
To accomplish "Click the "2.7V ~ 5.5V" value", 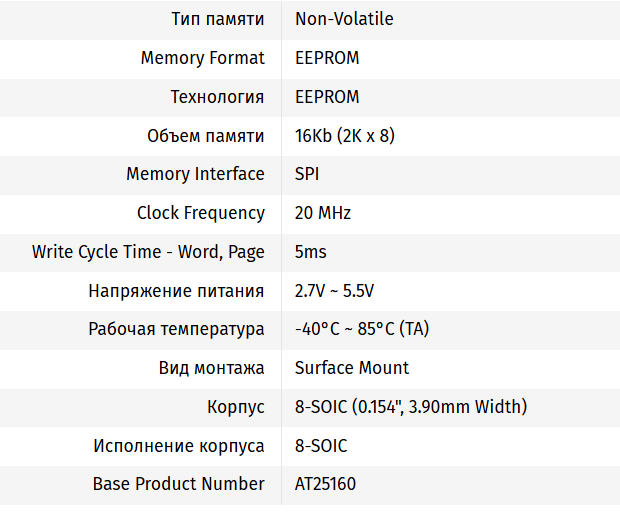I will click(x=335, y=291).
